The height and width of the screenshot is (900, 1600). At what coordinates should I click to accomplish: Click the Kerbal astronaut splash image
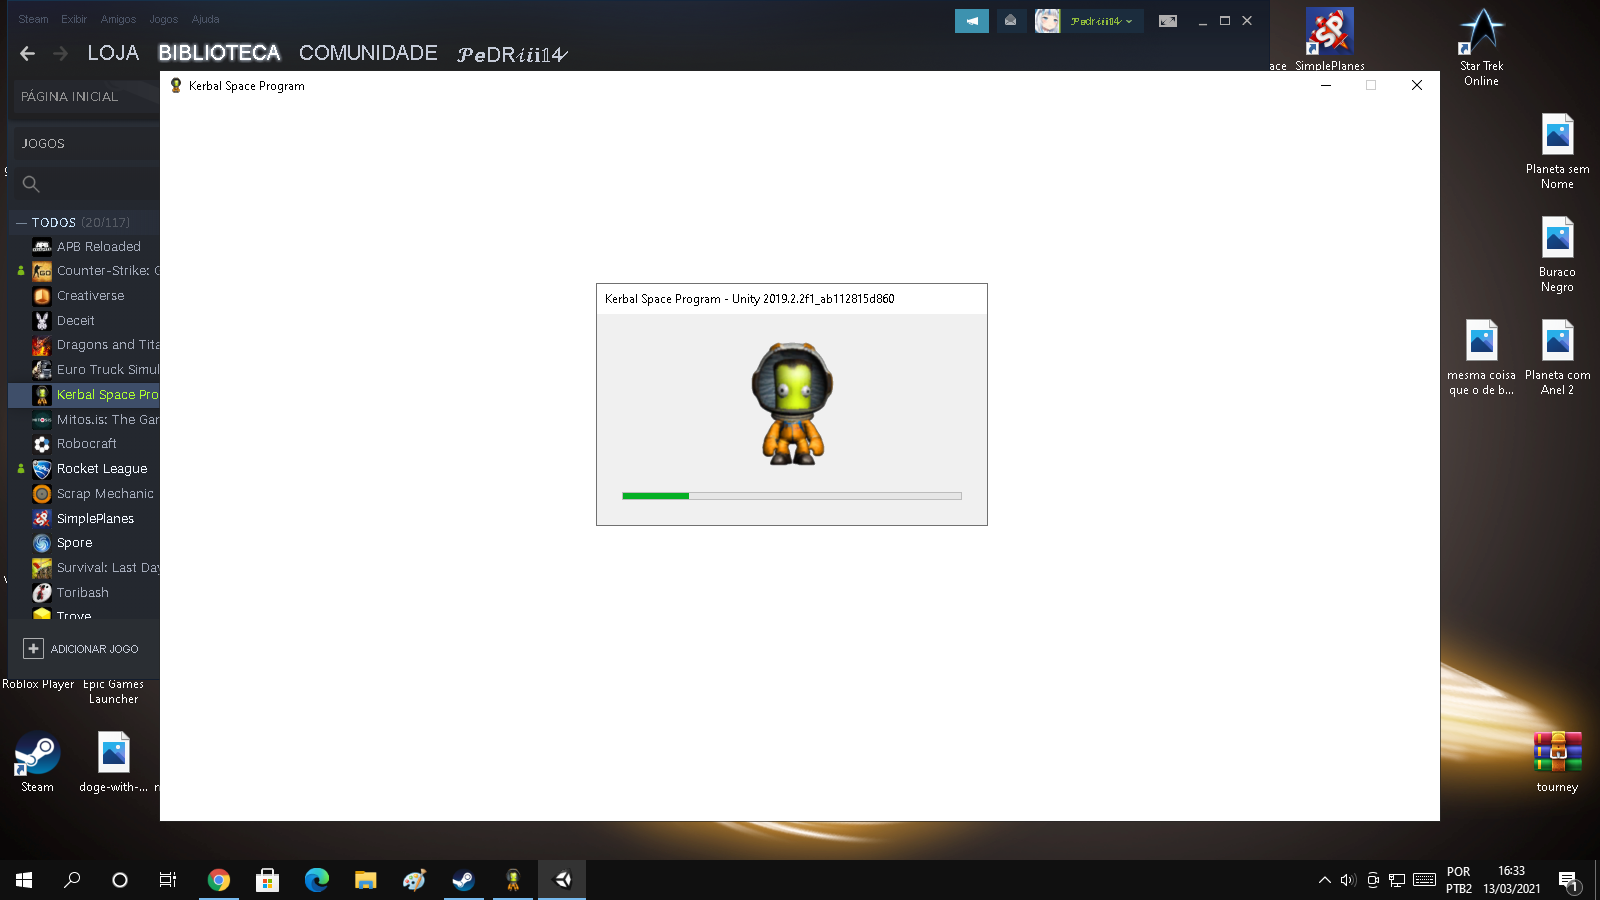click(x=793, y=404)
